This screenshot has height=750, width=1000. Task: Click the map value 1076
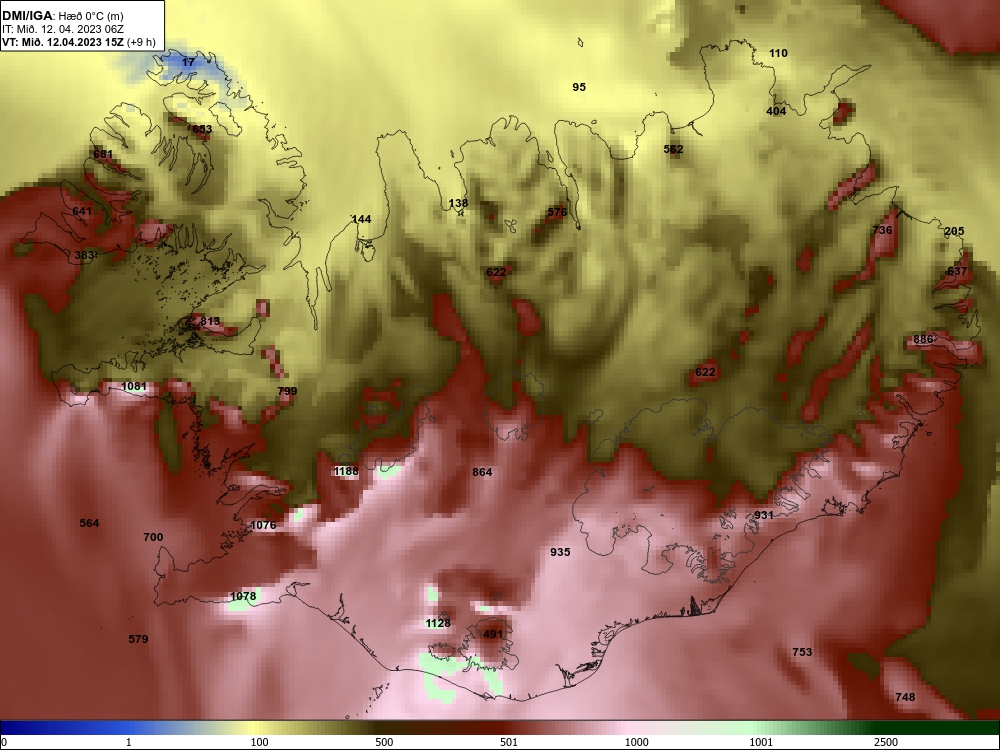coord(263,525)
